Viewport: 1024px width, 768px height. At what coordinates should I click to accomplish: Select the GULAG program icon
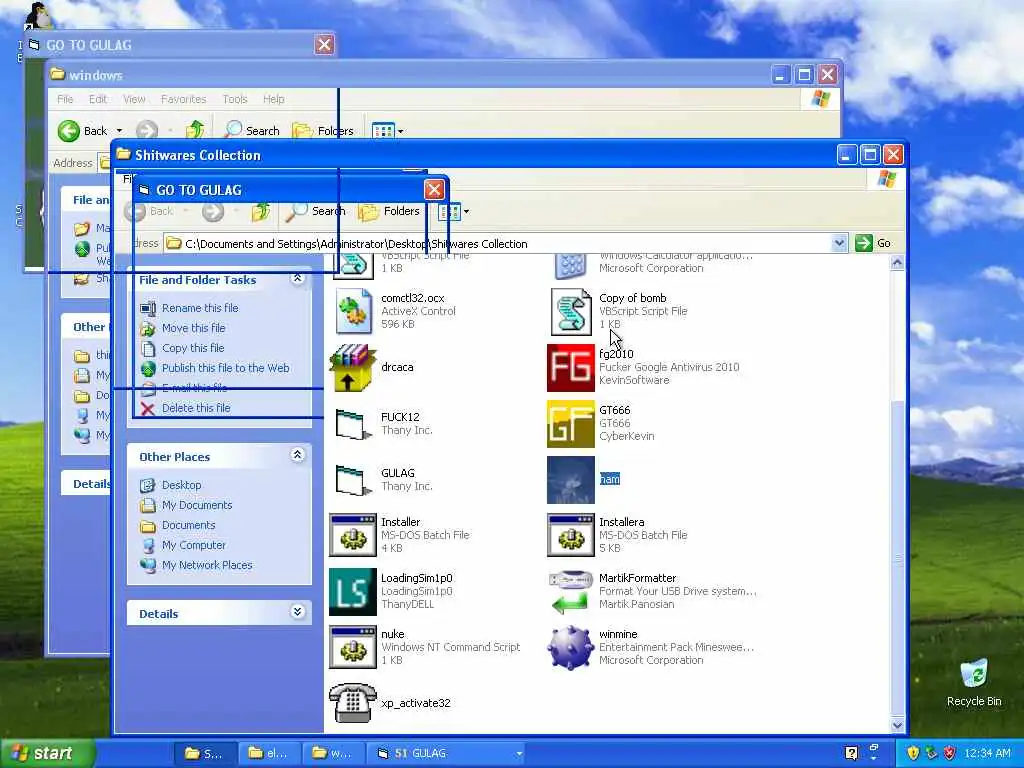(x=353, y=480)
